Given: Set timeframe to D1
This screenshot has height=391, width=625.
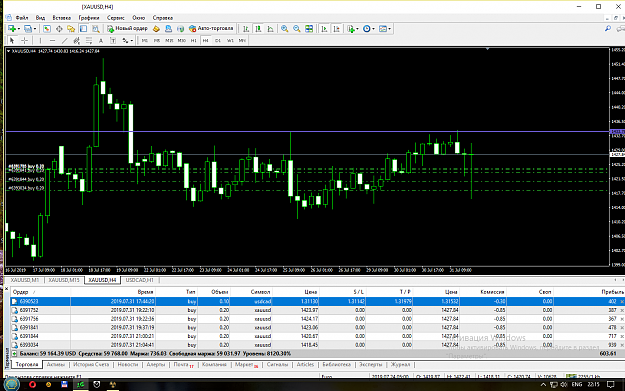Looking at the screenshot, I should click(218, 40).
